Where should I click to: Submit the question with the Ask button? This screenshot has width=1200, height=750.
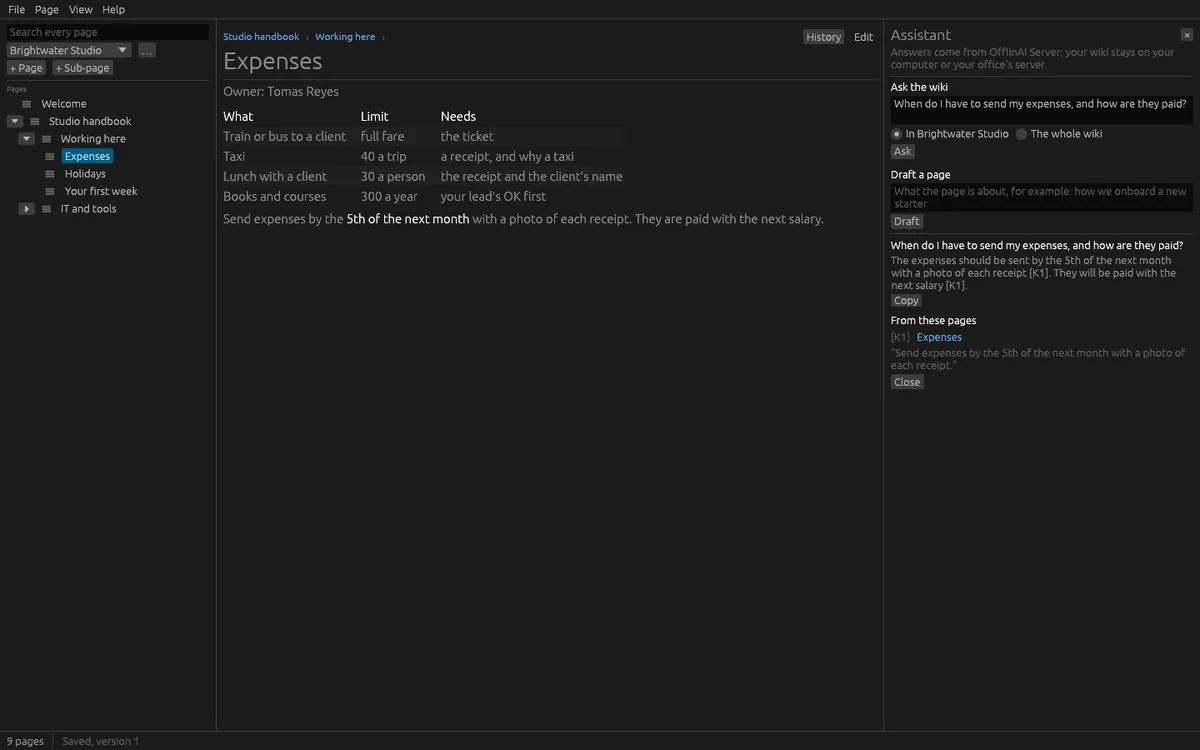coord(903,152)
